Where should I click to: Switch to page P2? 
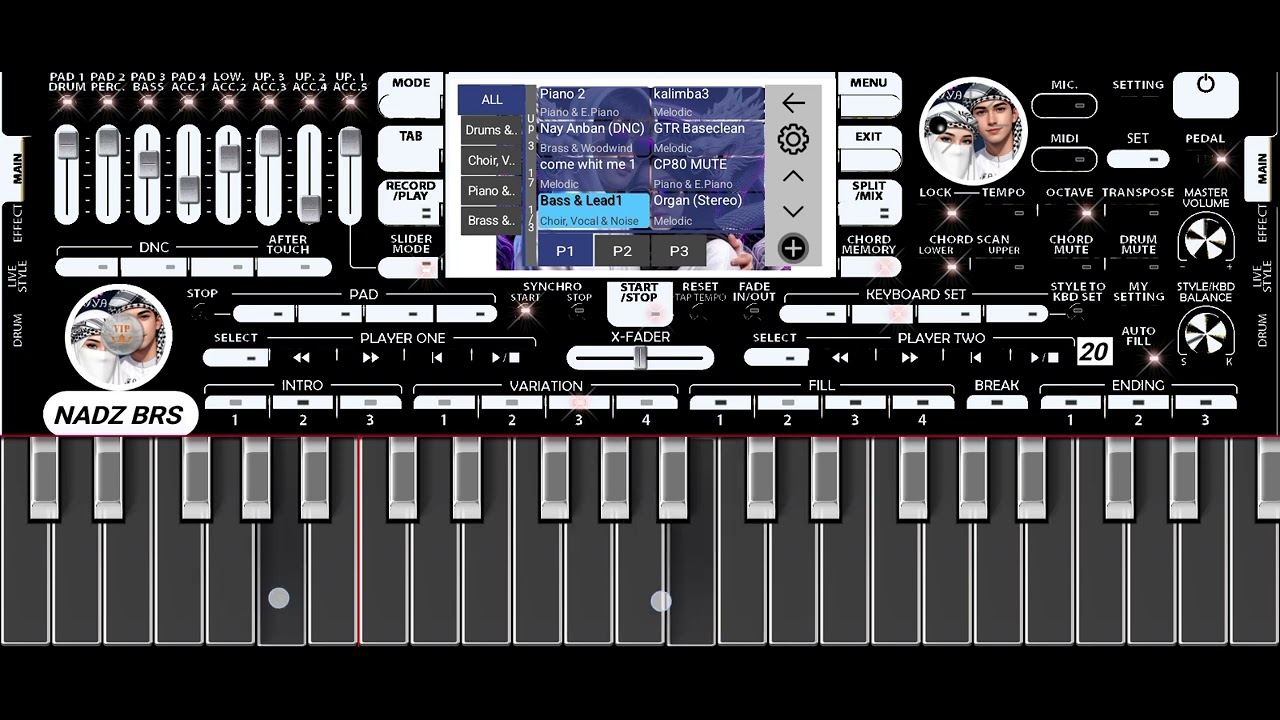click(622, 251)
